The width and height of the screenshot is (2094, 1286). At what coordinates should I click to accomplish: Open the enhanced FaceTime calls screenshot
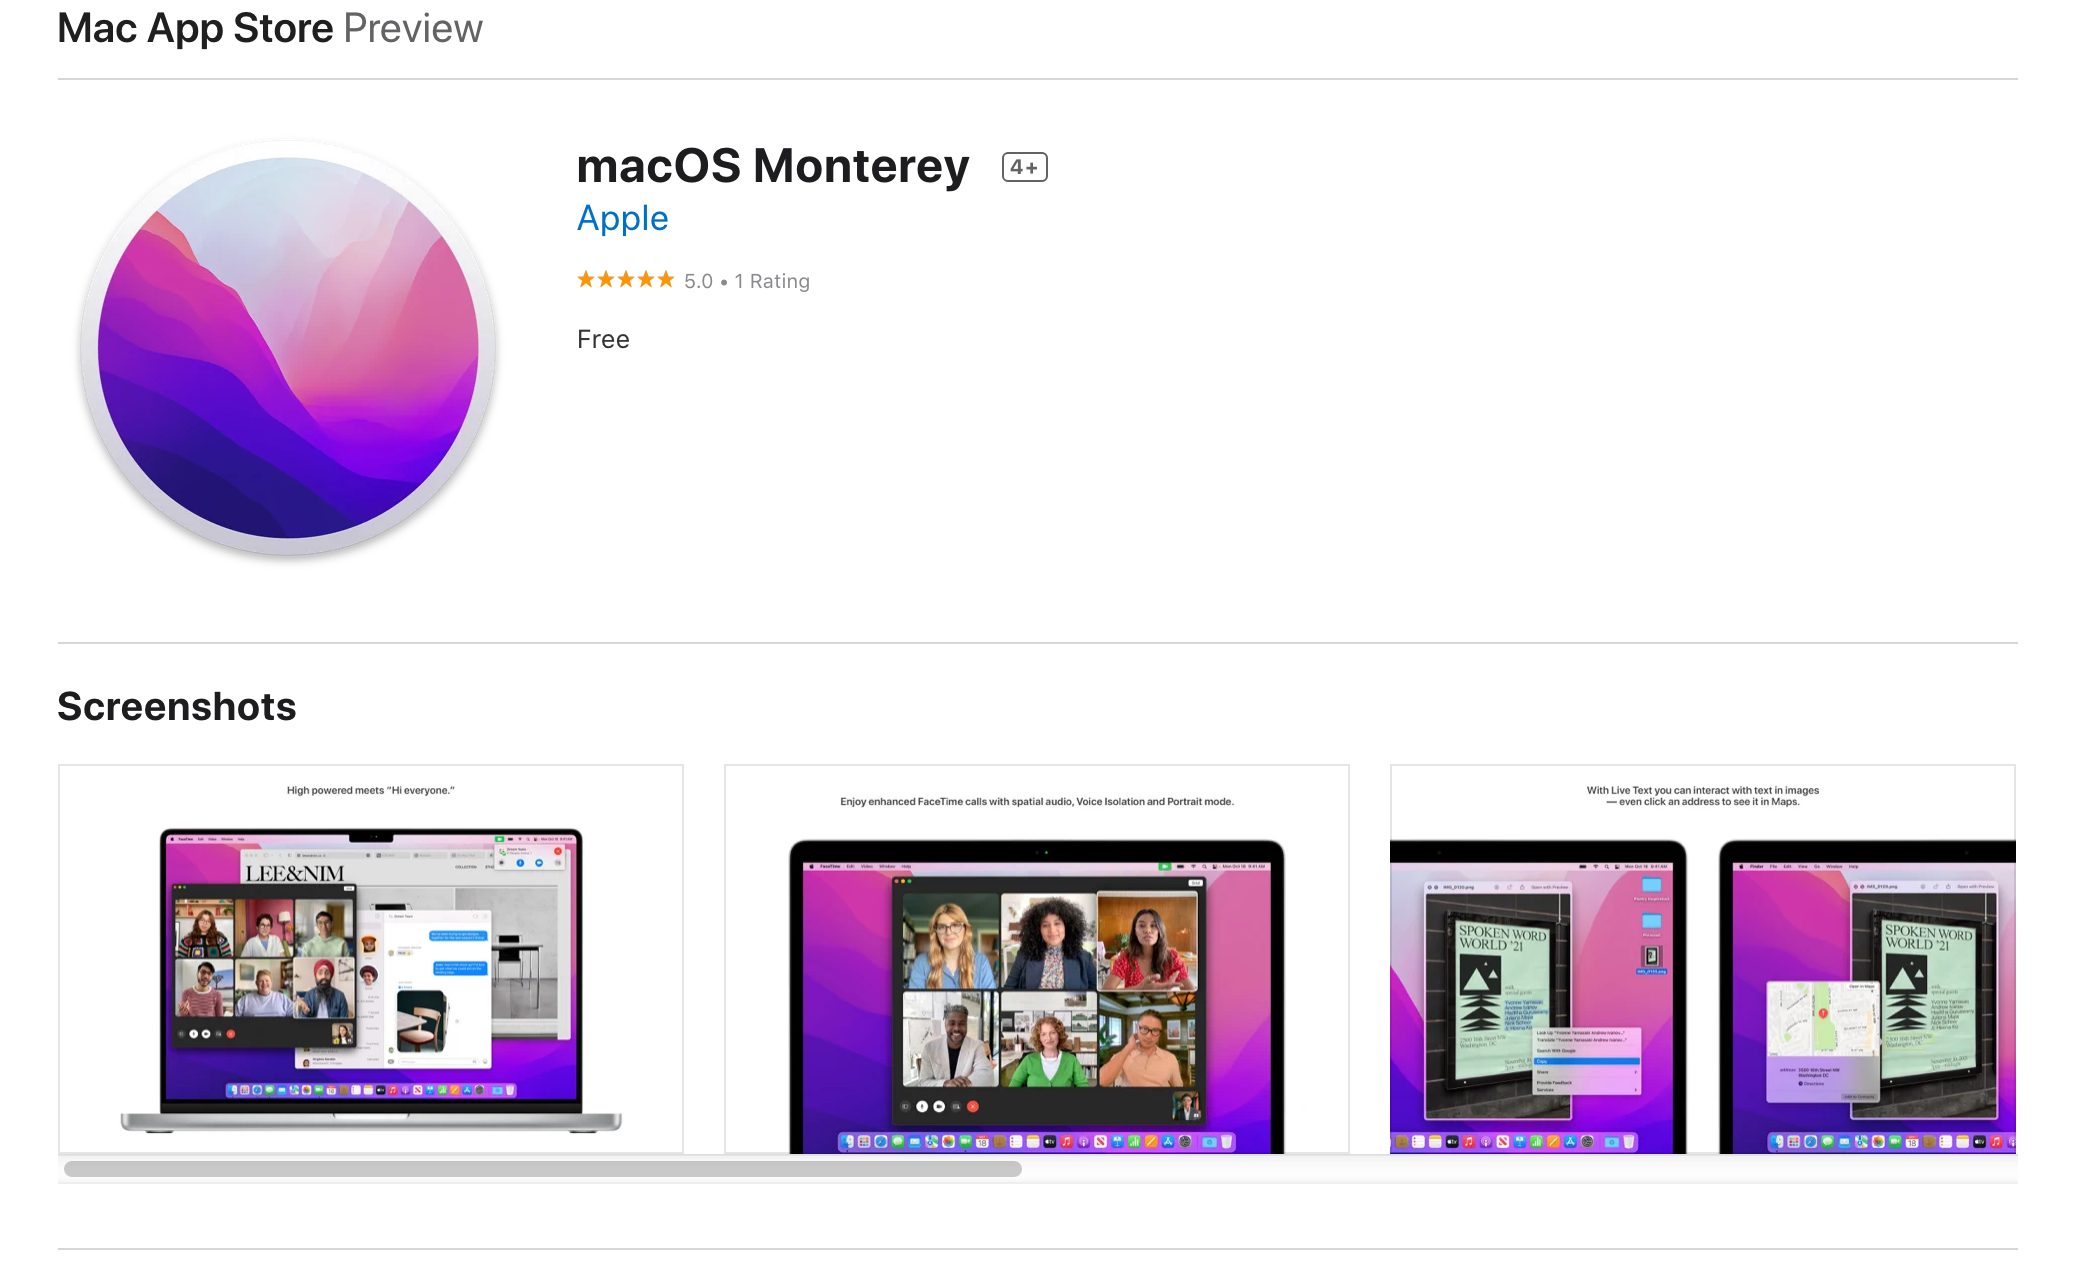(x=1037, y=959)
